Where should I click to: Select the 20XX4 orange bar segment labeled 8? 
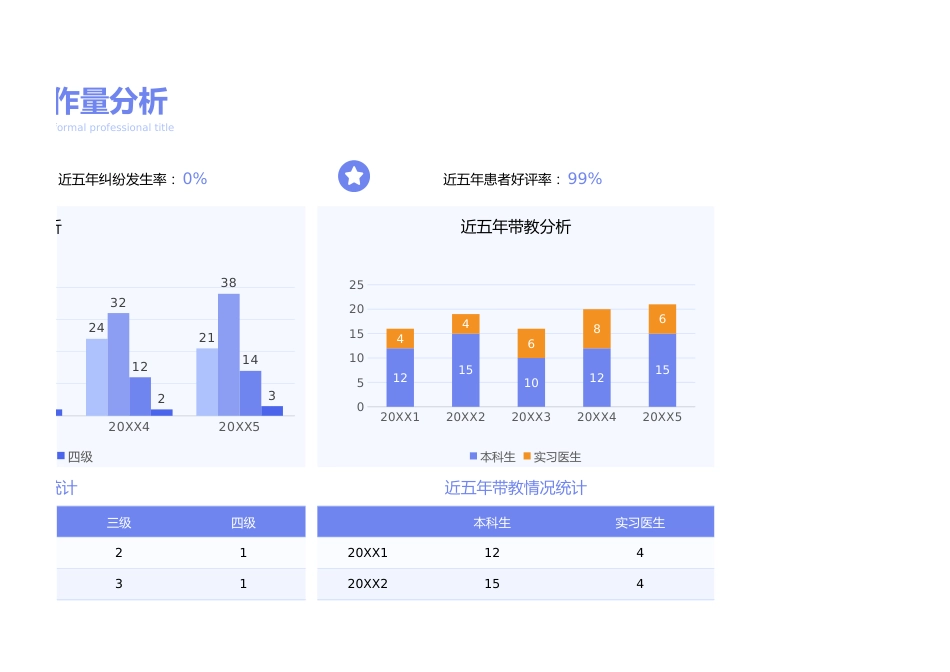[597, 329]
